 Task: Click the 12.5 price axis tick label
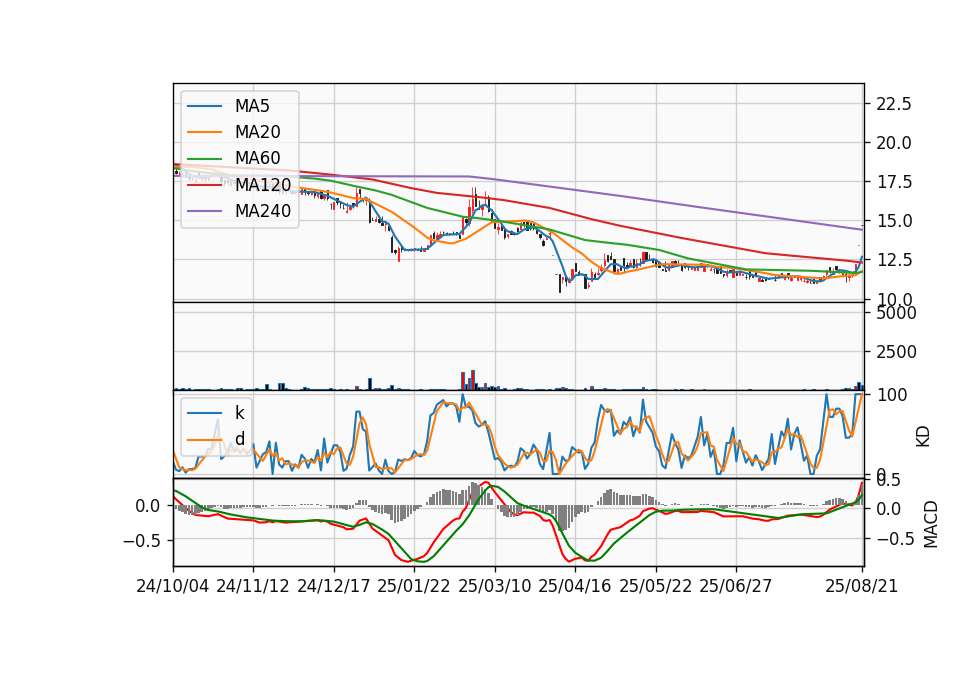point(894,260)
